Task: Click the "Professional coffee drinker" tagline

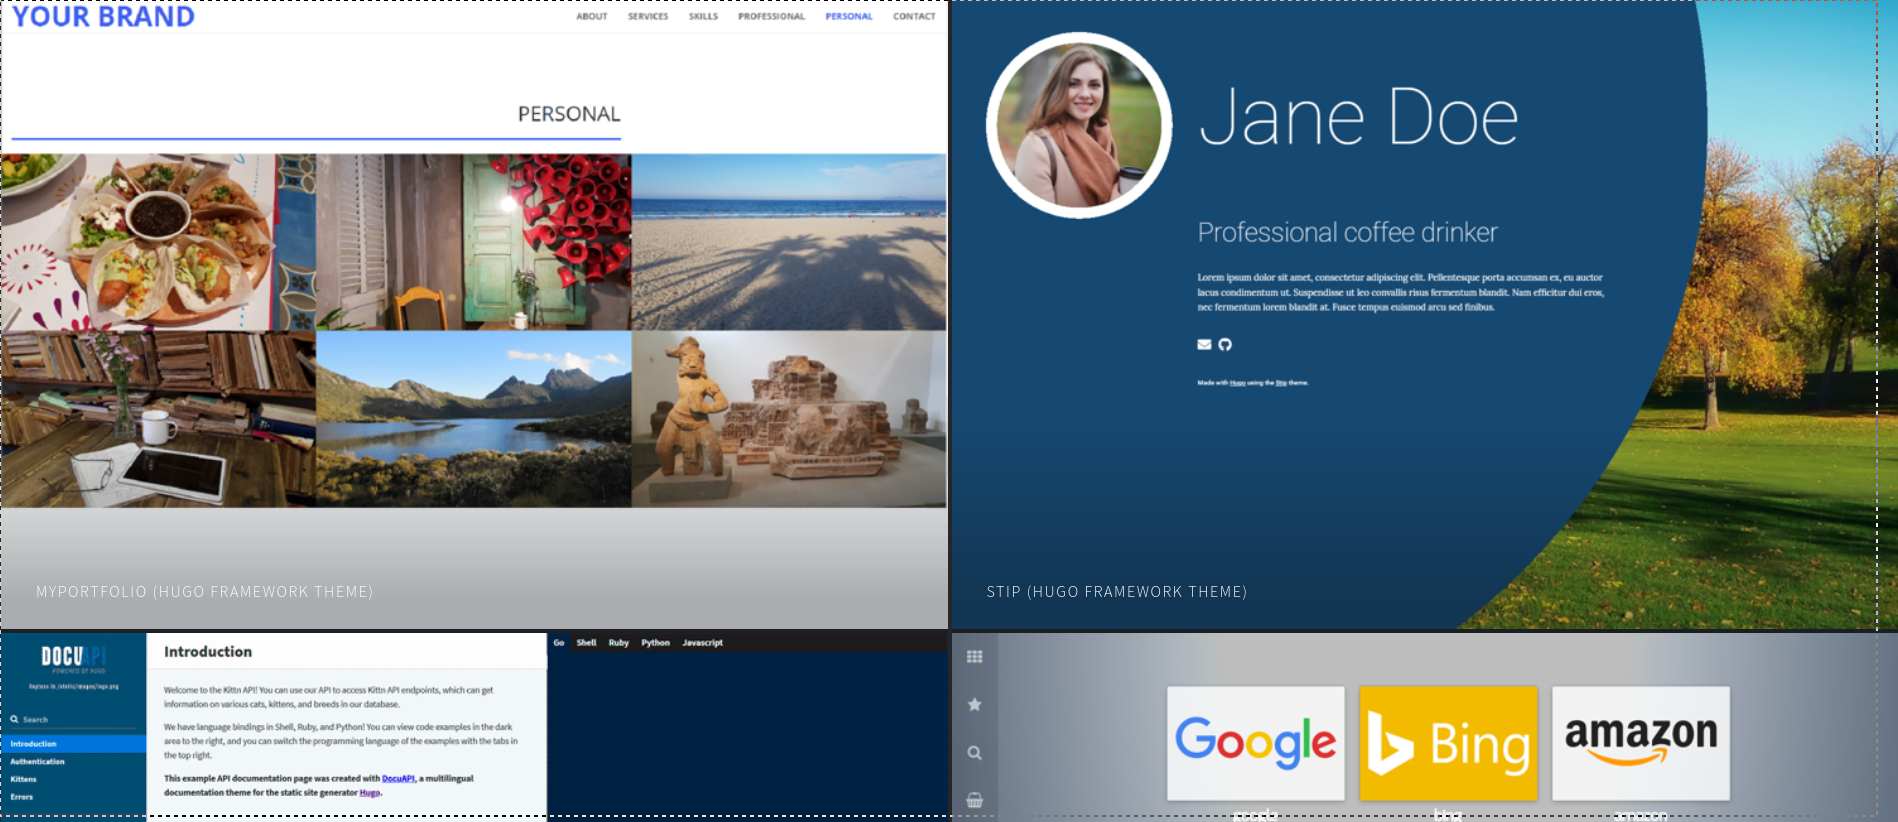Action: (1348, 233)
